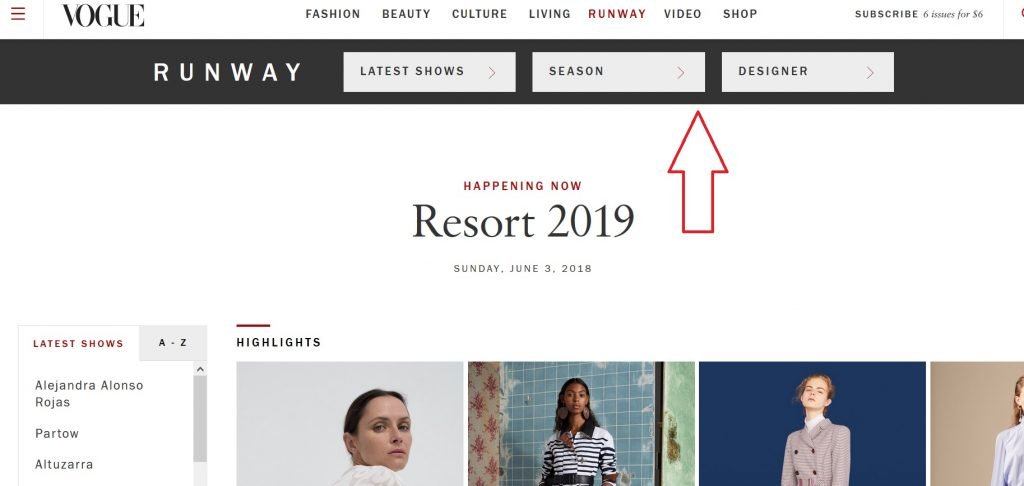Click the scroll up arrow in shows list
The width and height of the screenshot is (1024, 486).
pos(200,369)
